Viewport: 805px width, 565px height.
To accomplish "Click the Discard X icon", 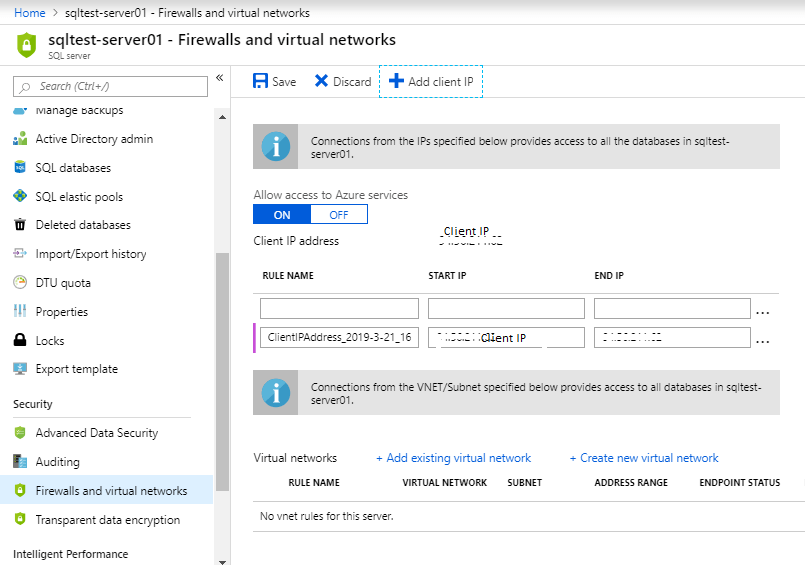I will tap(321, 81).
